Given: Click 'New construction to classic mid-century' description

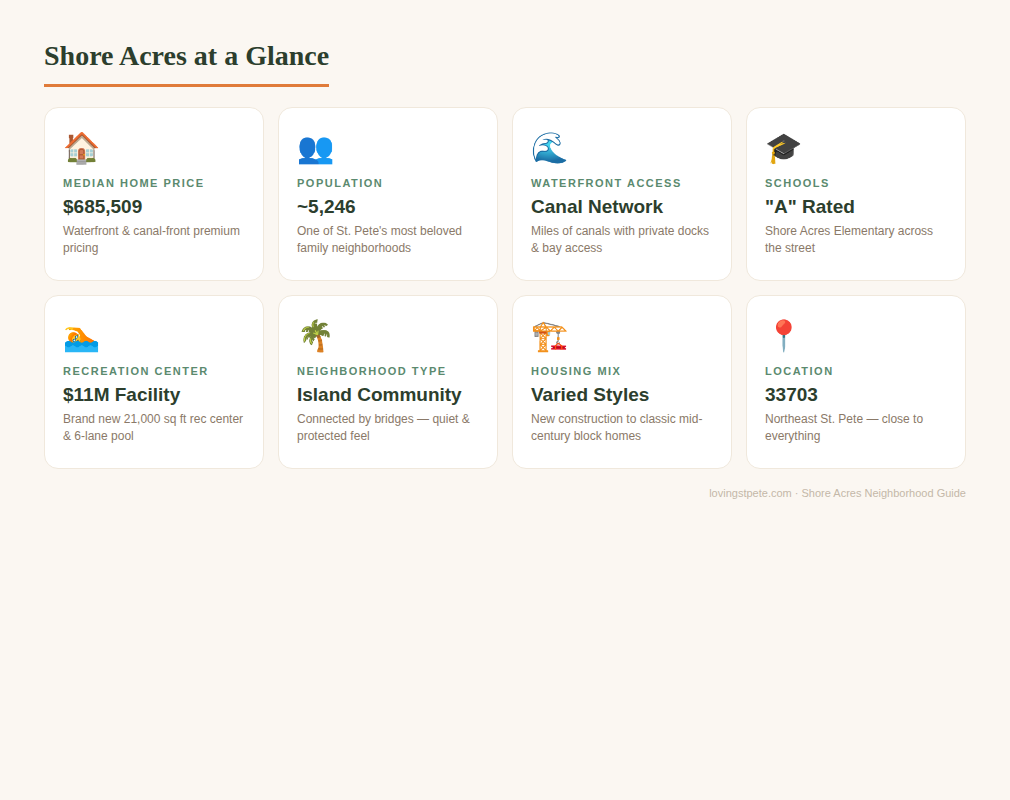Looking at the screenshot, I should (616, 427).
